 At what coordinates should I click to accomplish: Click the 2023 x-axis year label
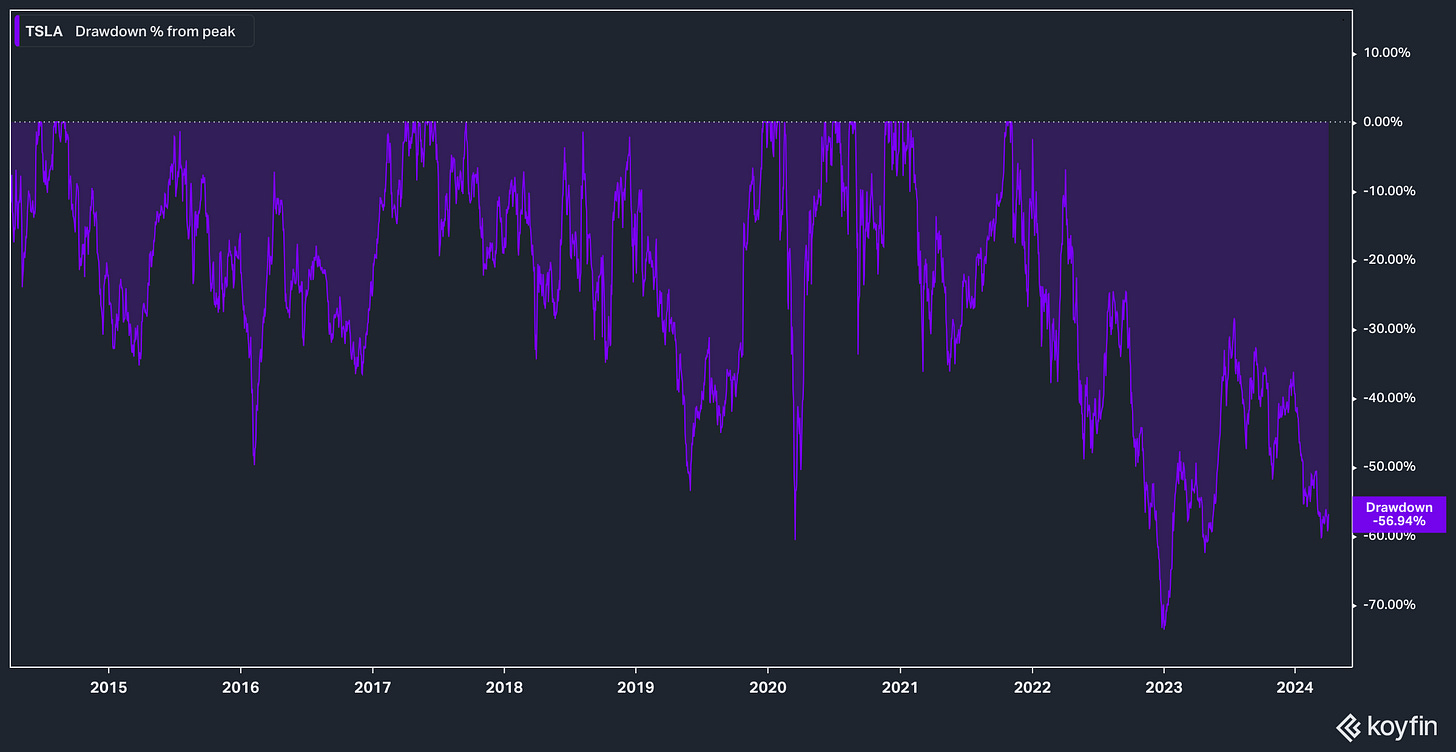click(1163, 687)
